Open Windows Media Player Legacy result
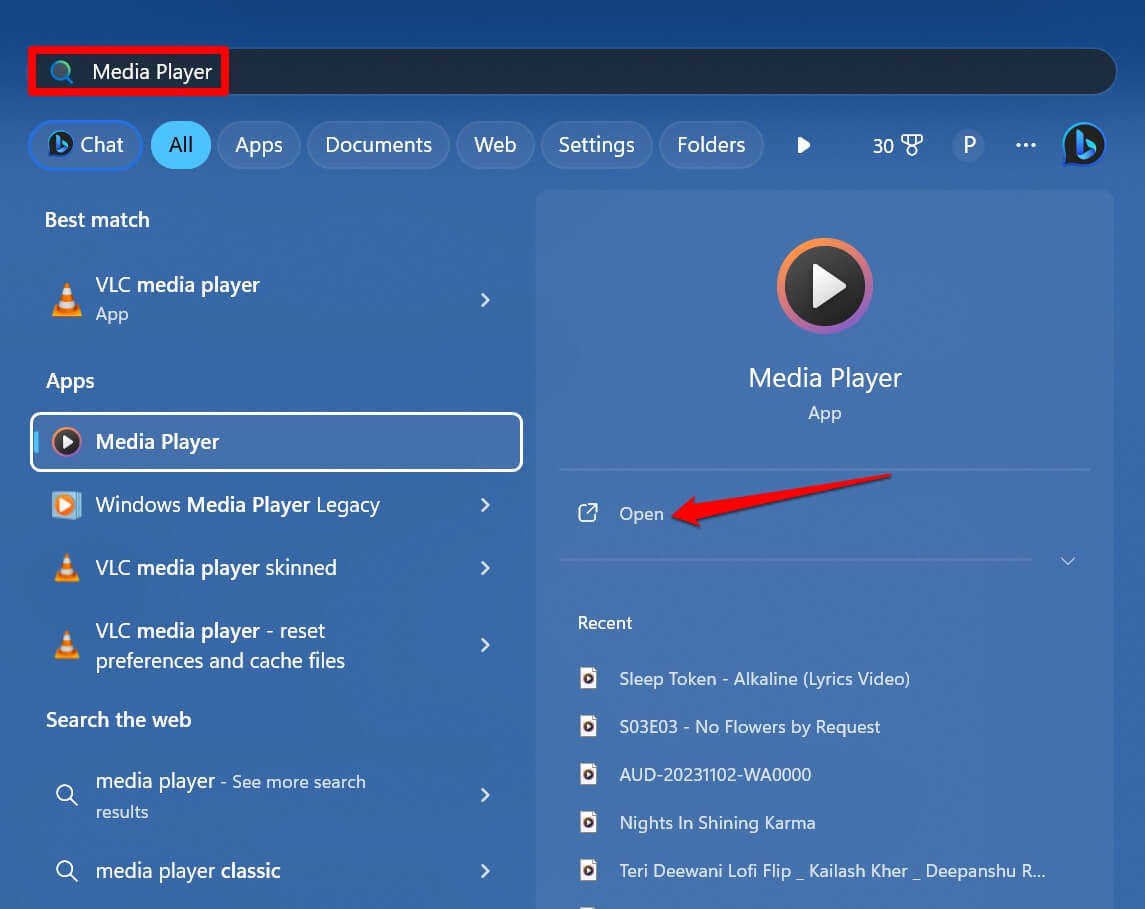This screenshot has height=909, width=1145. (276, 505)
